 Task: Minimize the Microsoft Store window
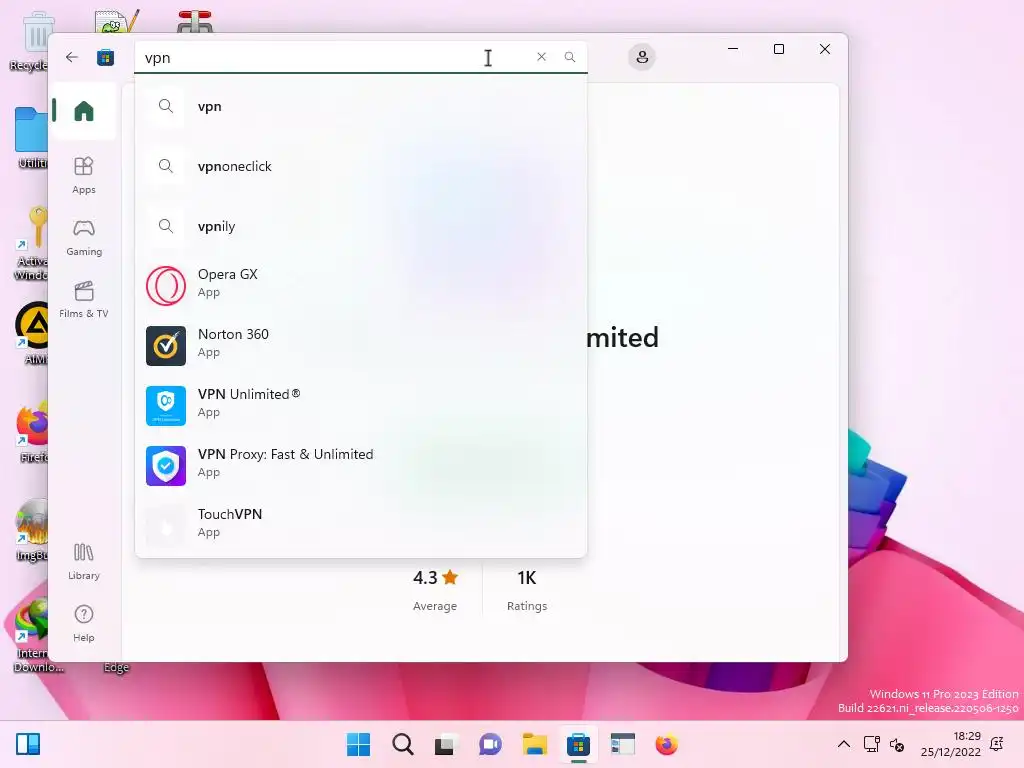pos(733,49)
